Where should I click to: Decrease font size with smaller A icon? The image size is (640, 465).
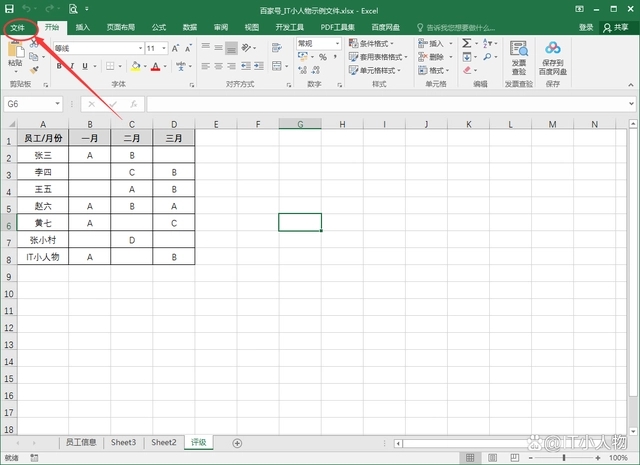click(188, 48)
